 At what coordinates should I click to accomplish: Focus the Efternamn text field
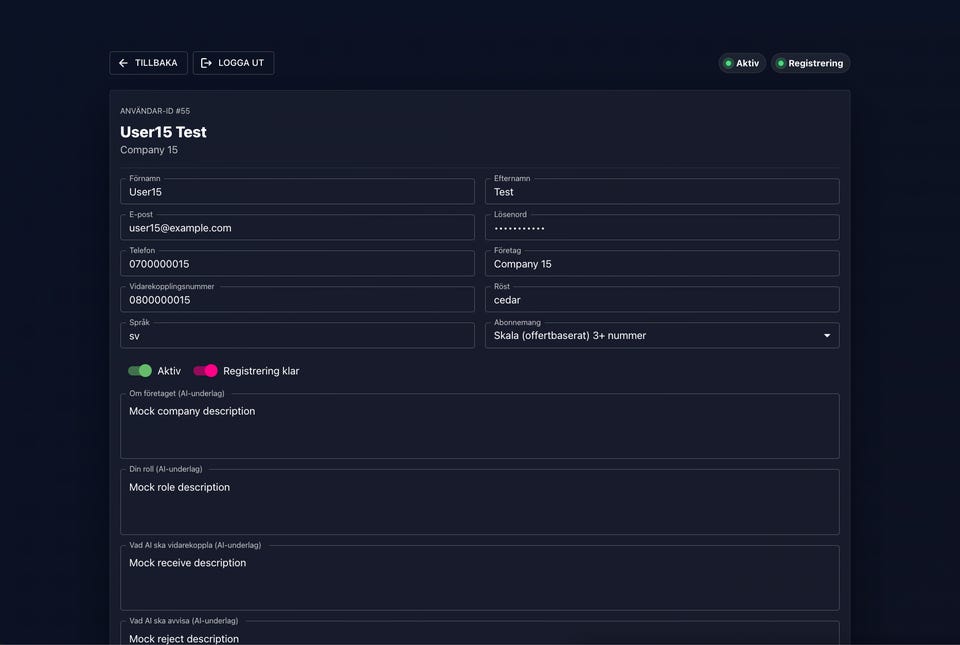(662, 192)
